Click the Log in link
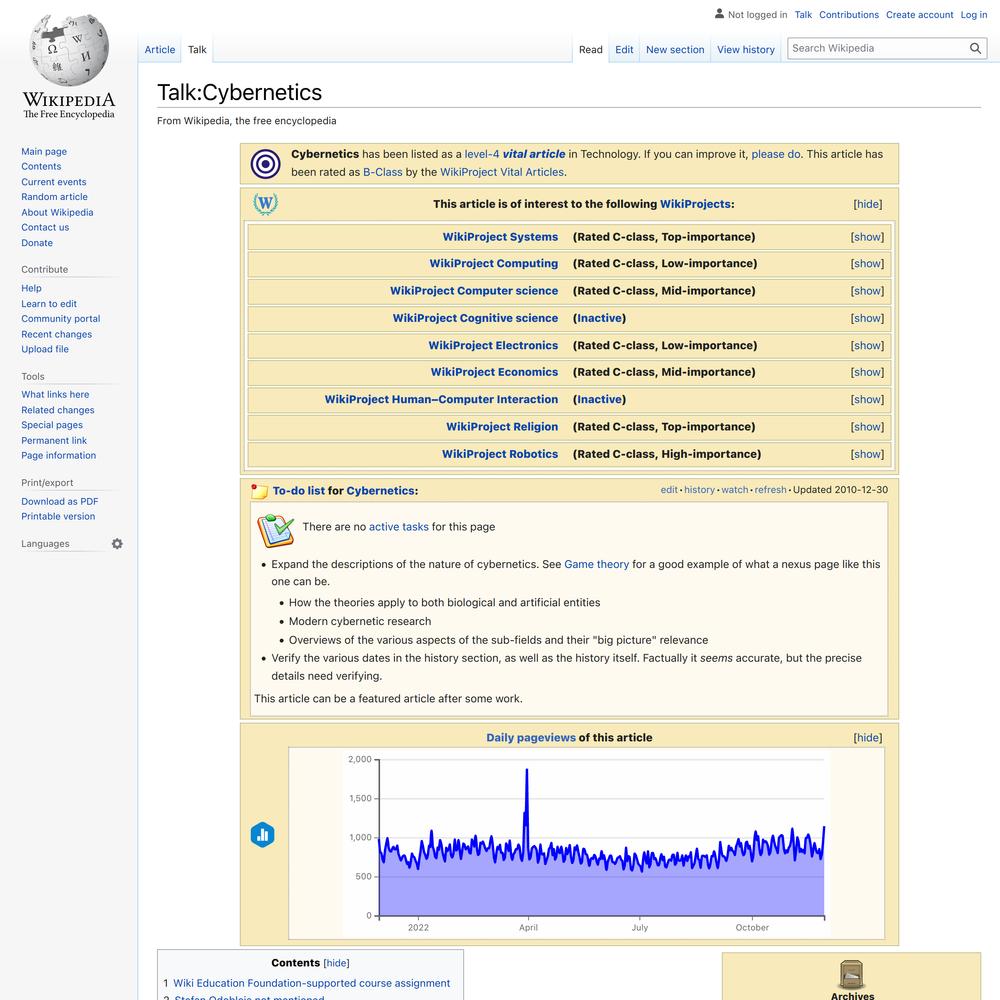The height and width of the screenshot is (1000, 1000). tap(974, 15)
